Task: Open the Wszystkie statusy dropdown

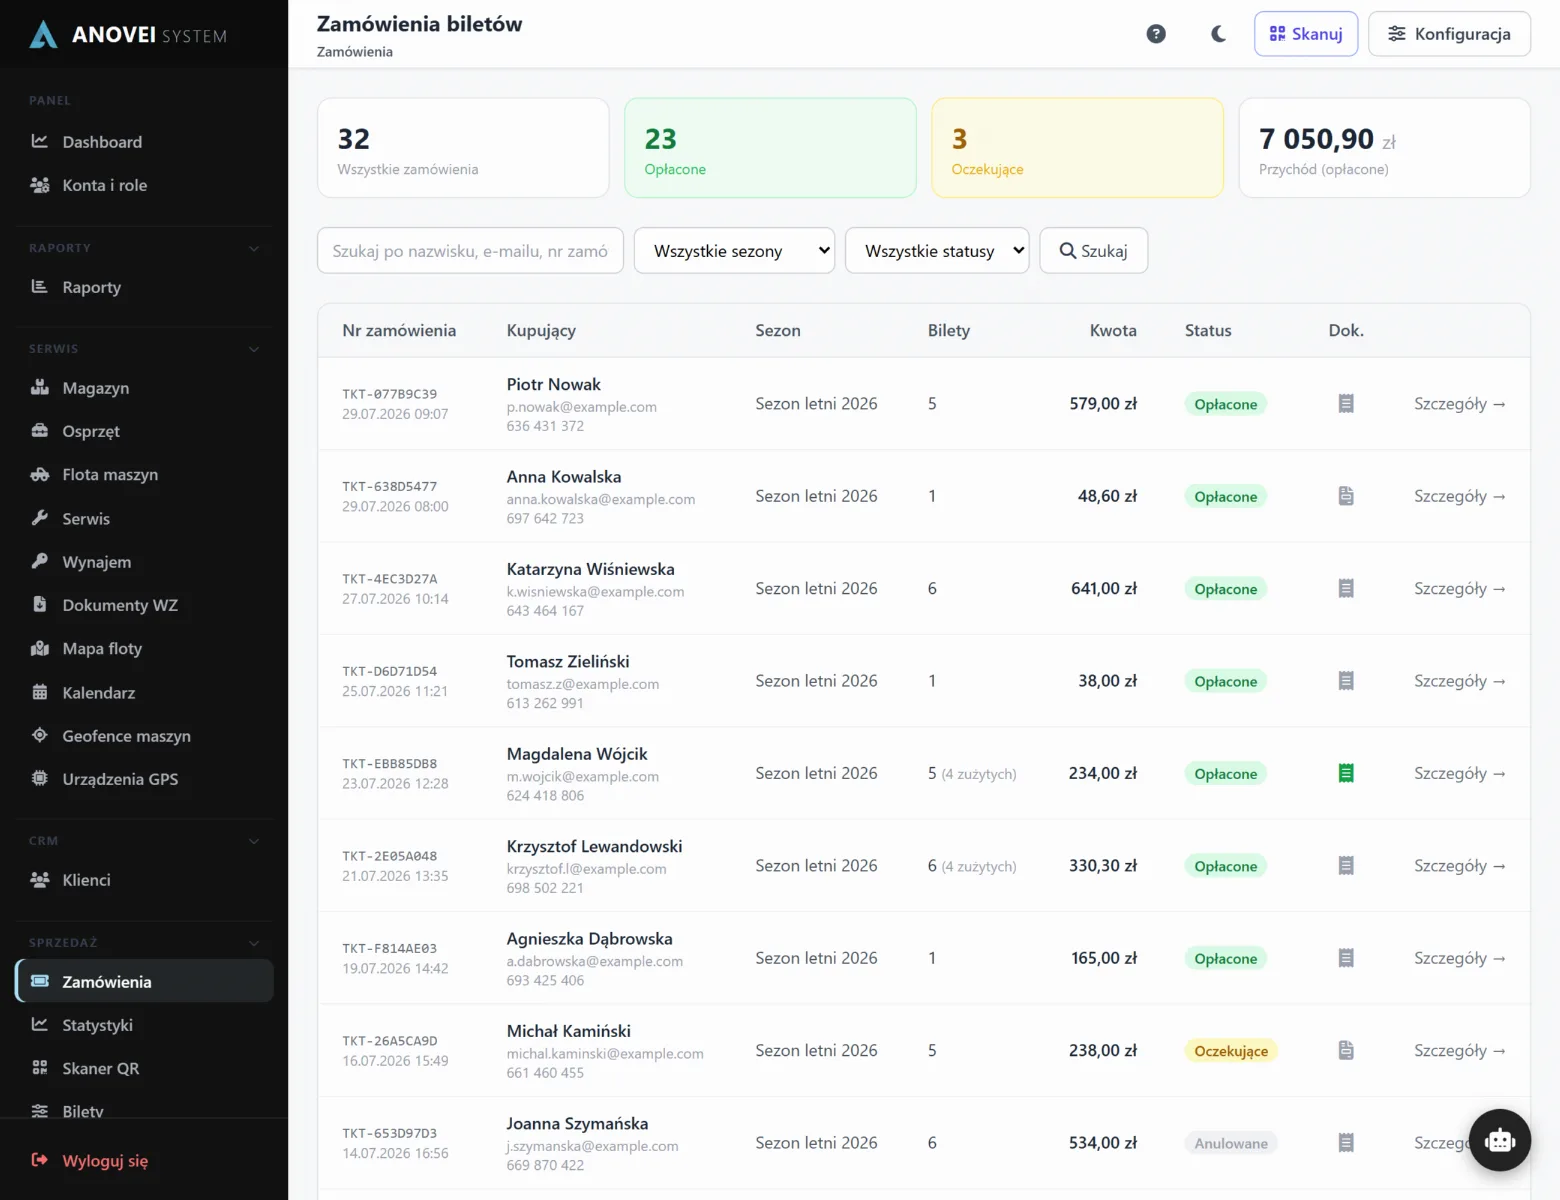Action: click(x=937, y=250)
